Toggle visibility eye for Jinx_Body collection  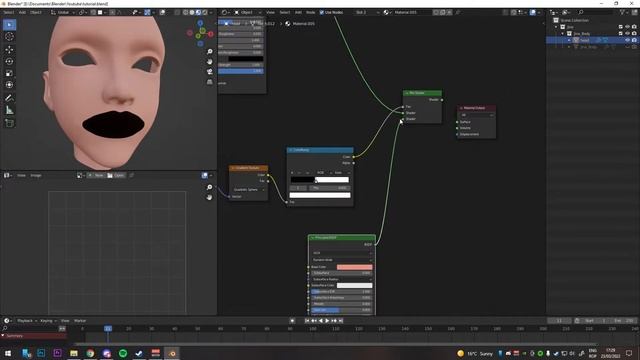point(627,33)
